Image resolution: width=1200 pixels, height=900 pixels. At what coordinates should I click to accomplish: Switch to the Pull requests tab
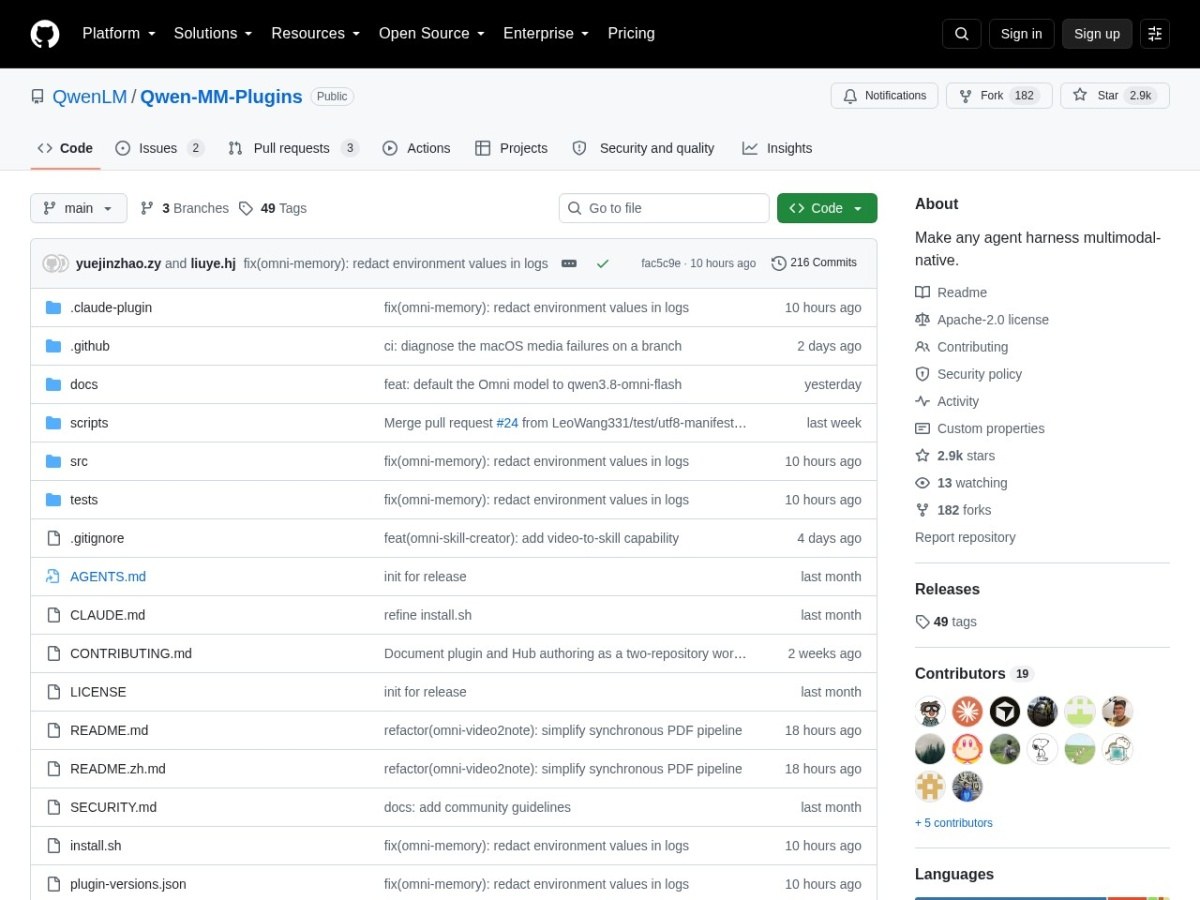tap(293, 148)
